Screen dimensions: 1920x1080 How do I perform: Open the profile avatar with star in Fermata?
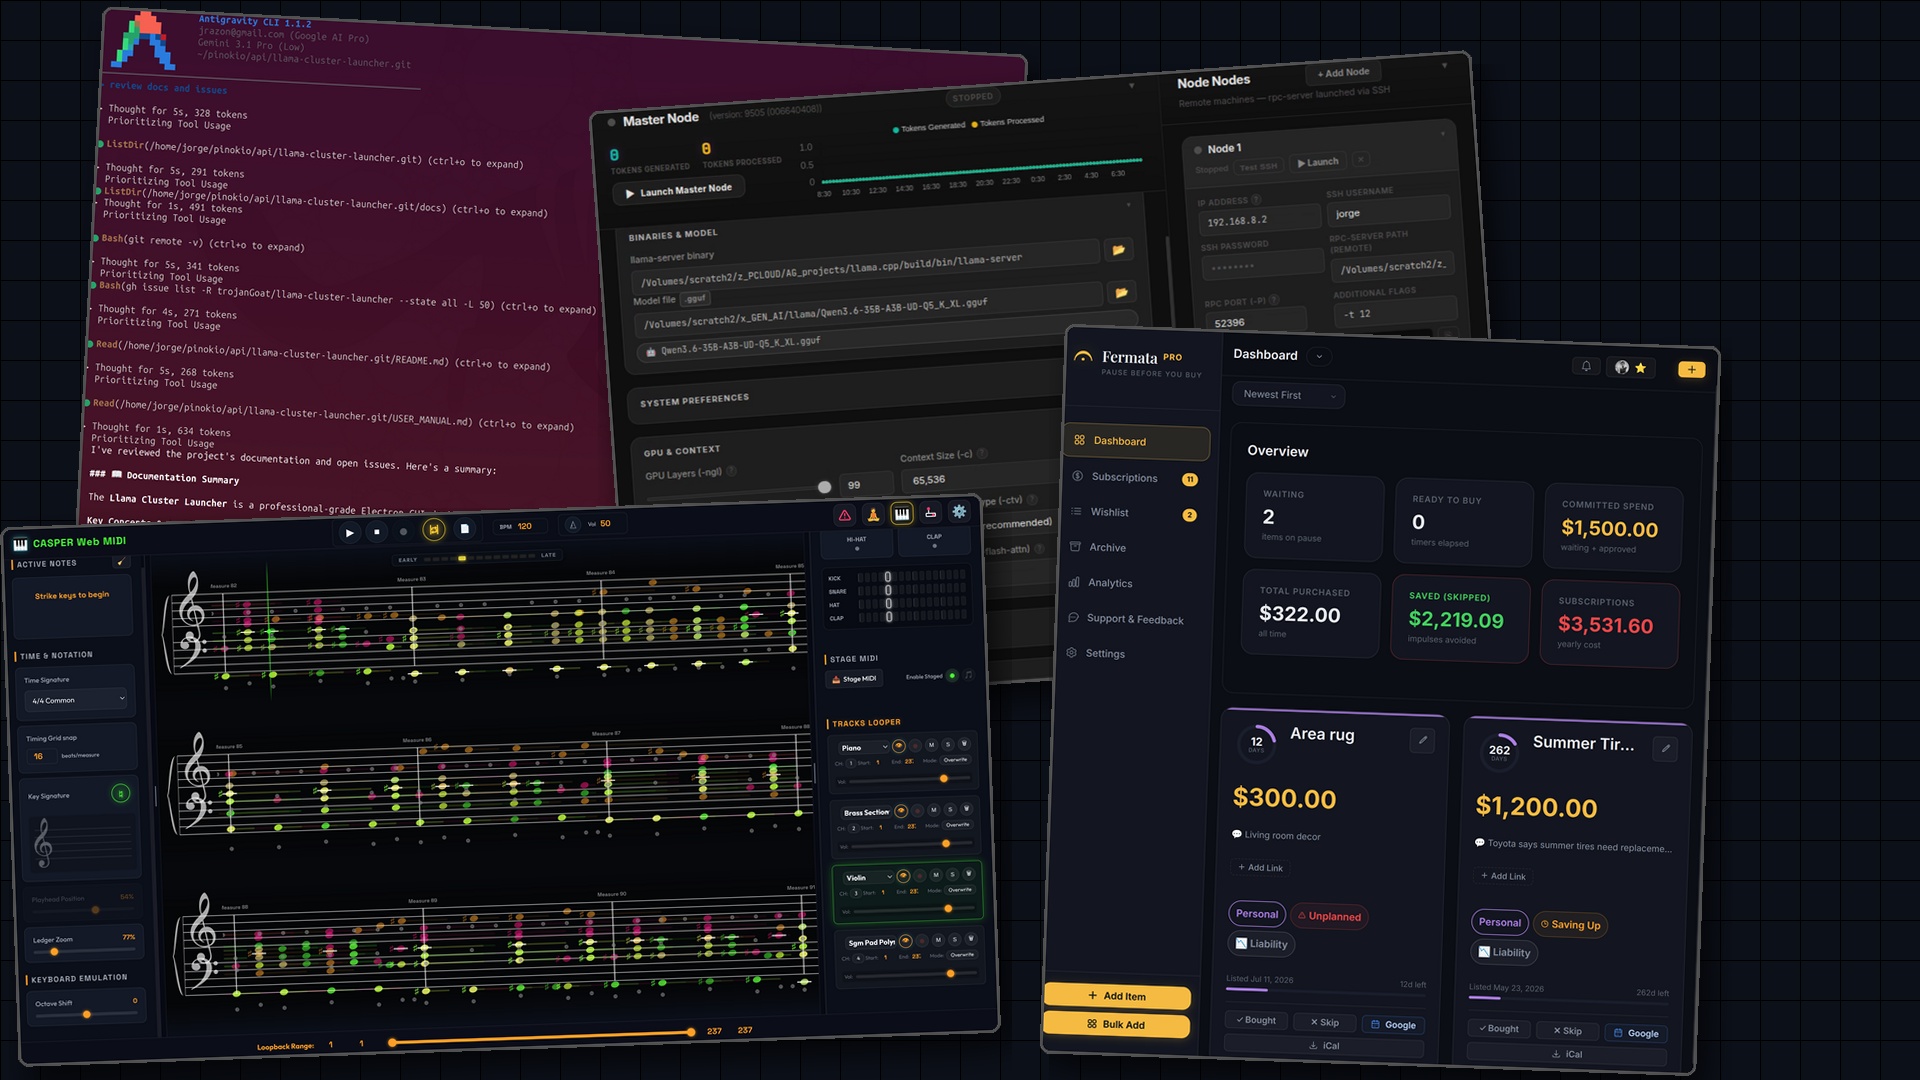point(1630,367)
